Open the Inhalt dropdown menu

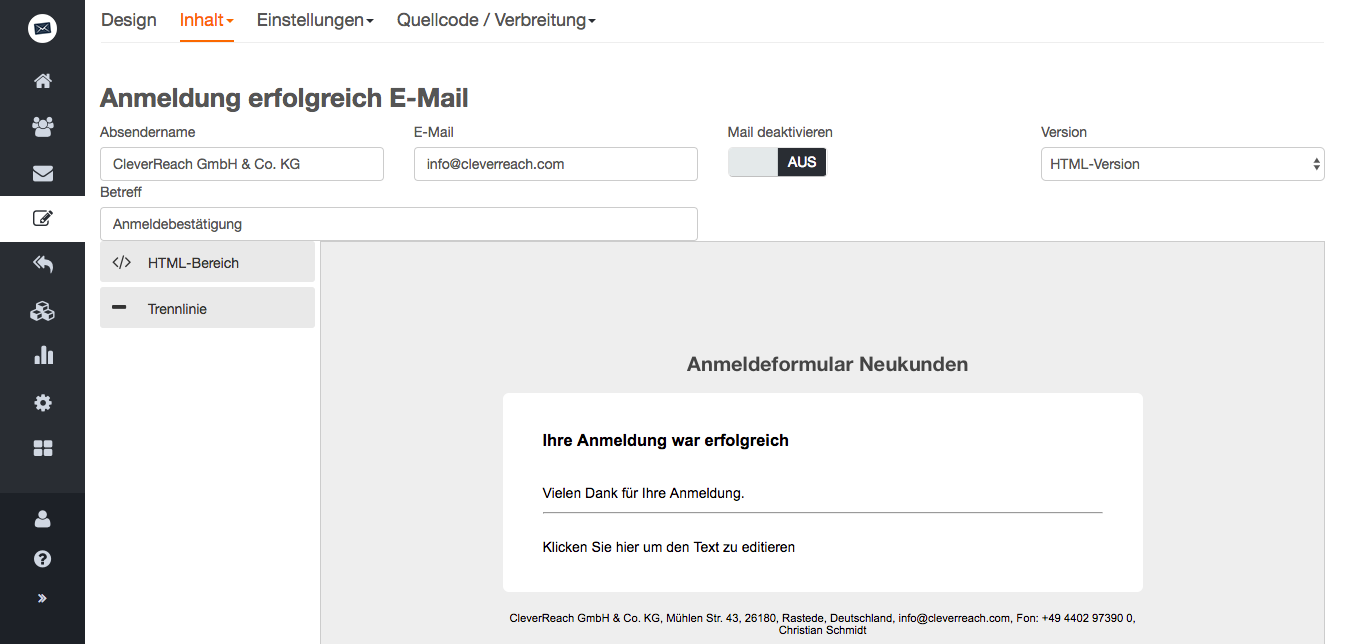[x=206, y=20]
